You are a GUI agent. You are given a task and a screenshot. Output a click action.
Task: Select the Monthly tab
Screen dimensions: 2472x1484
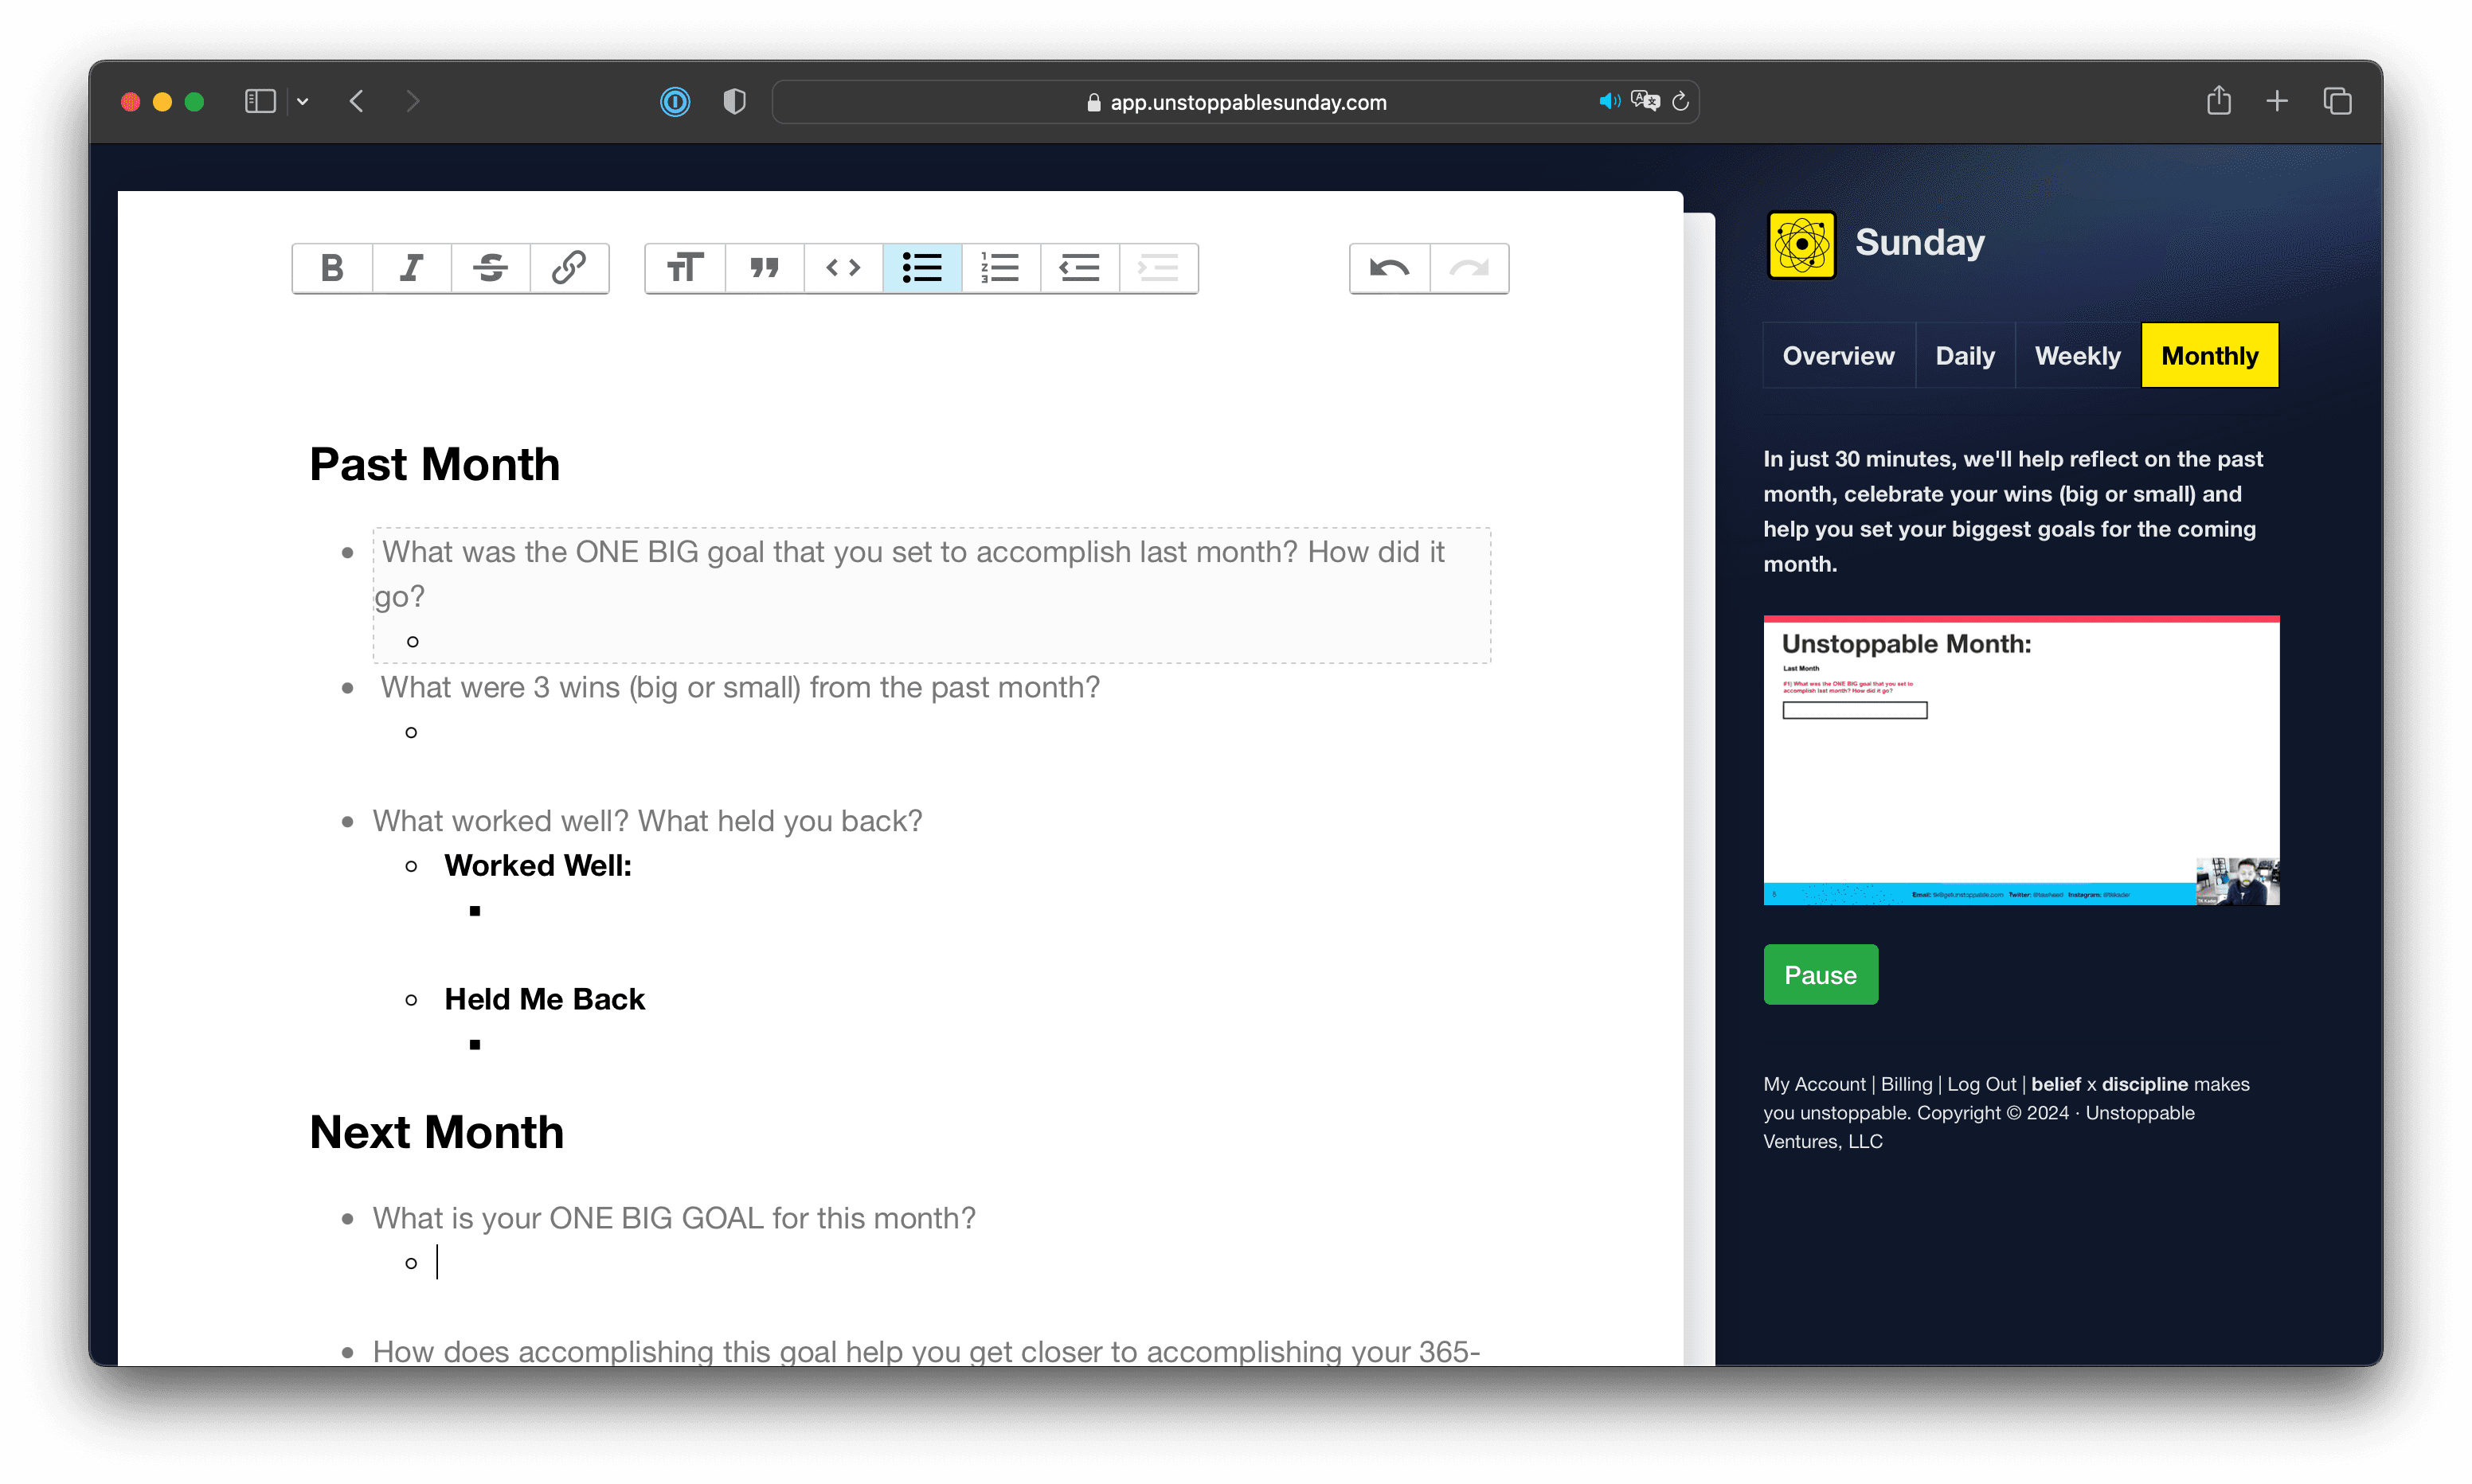pos(2209,355)
